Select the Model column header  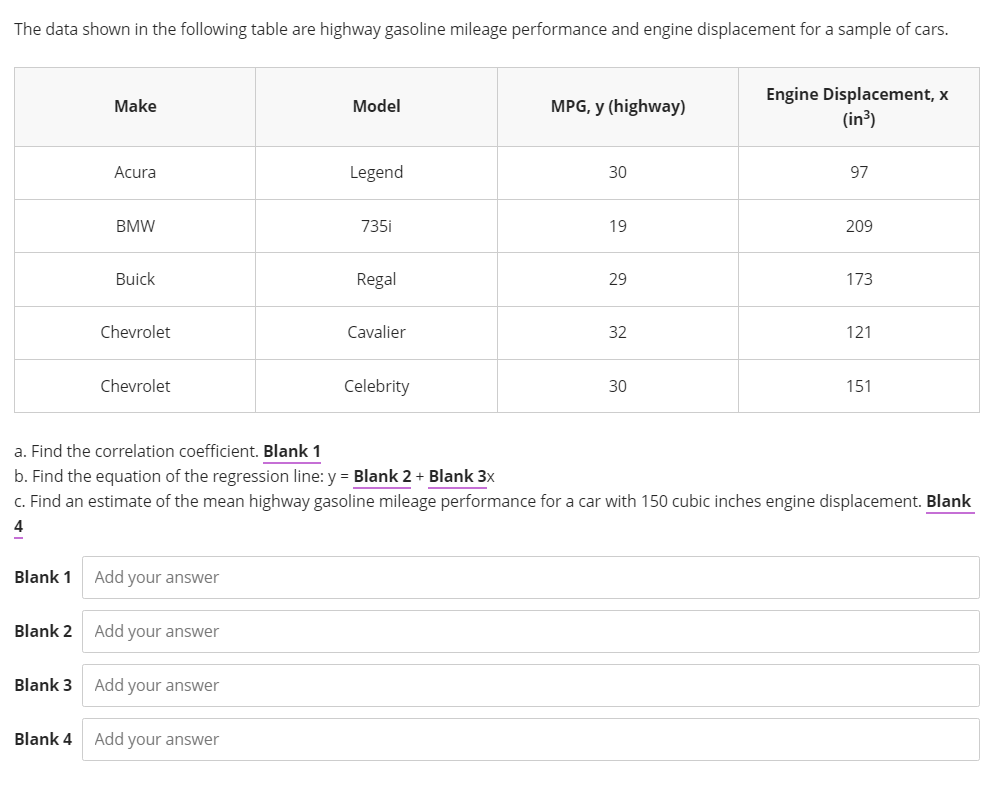[x=376, y=106]
